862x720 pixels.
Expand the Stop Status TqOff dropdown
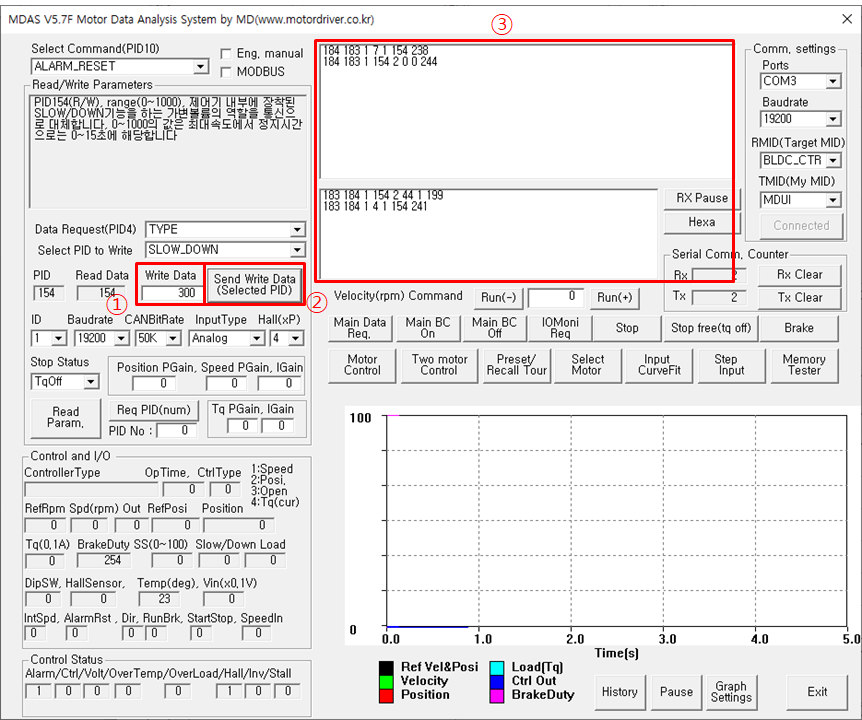65,381
